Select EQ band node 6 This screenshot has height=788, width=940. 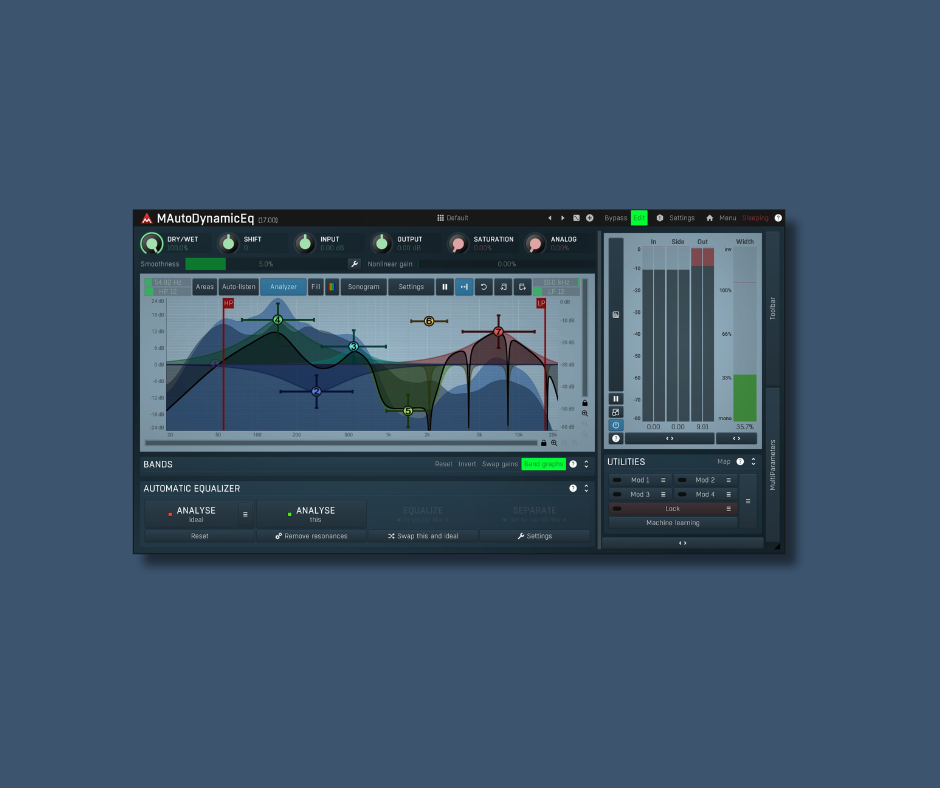(x=429, y=321)
